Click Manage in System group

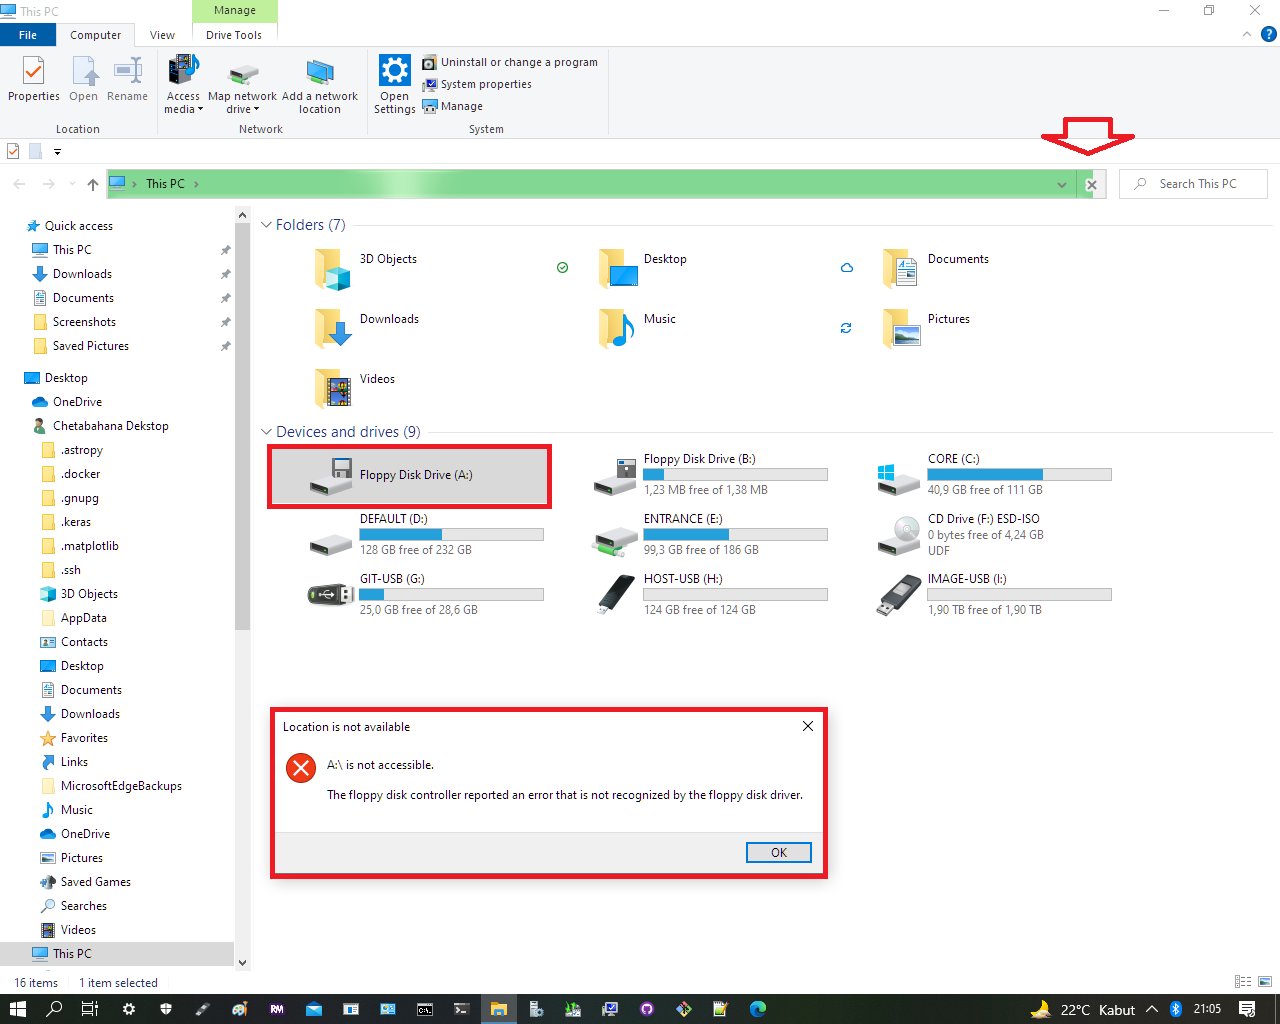click(453, 106)
